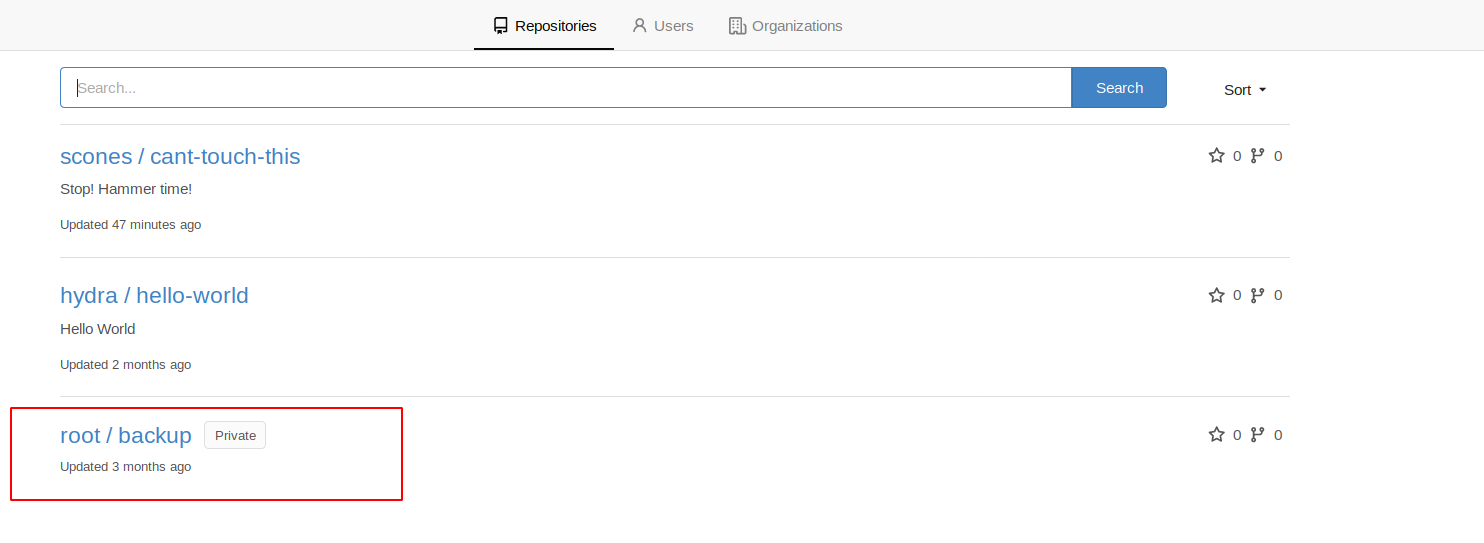Image resolution: width=1484 pixels, height=543 pixels.
Task: Select the Repositories tab
Action: 544,26
